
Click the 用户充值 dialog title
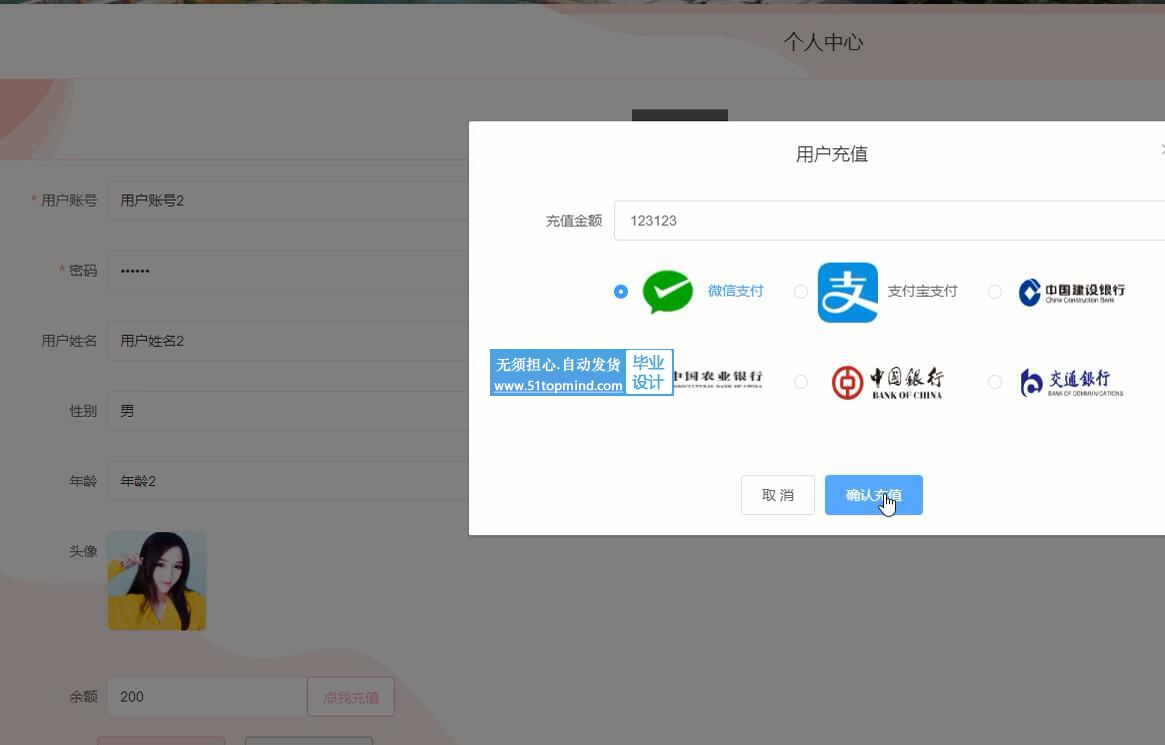[x=831, y=154]
